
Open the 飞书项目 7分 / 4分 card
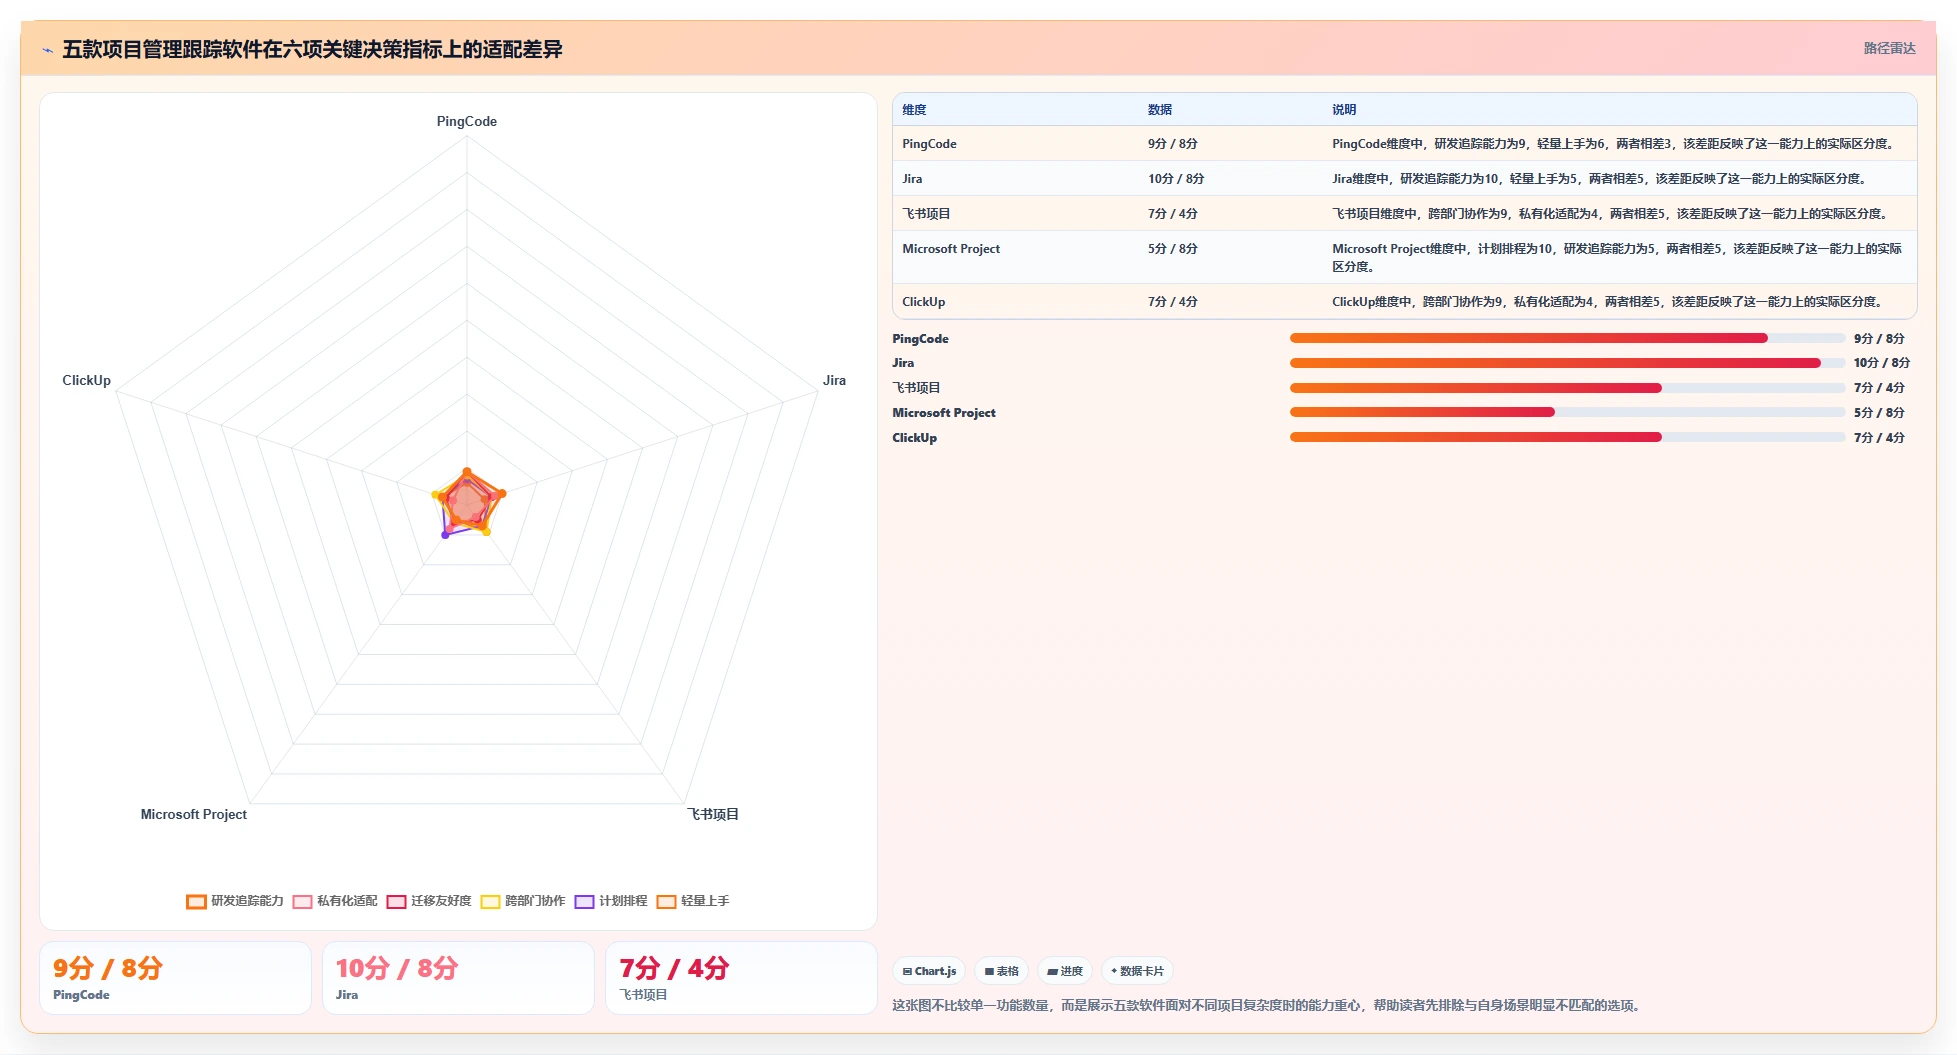click(741, 978)
